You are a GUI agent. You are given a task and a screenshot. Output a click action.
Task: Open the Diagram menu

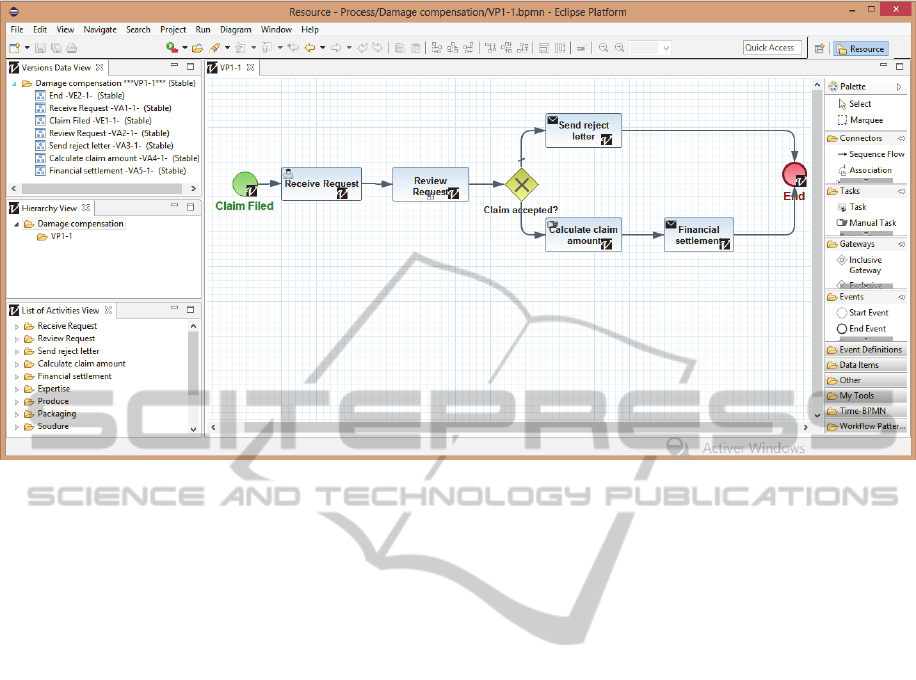click(236, 30)
